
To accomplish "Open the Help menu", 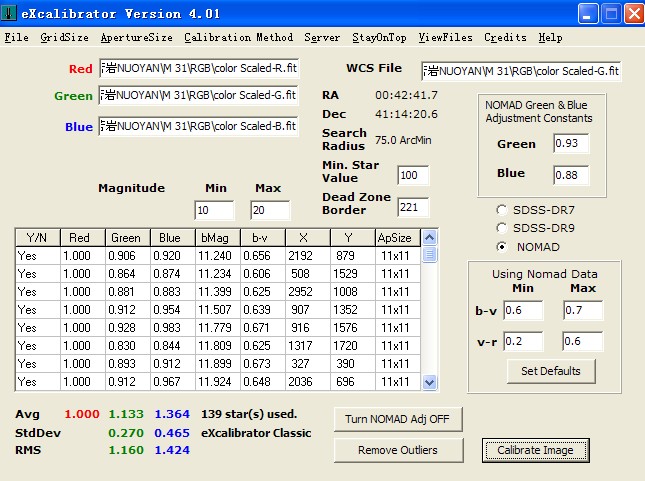I will (550, 37).
